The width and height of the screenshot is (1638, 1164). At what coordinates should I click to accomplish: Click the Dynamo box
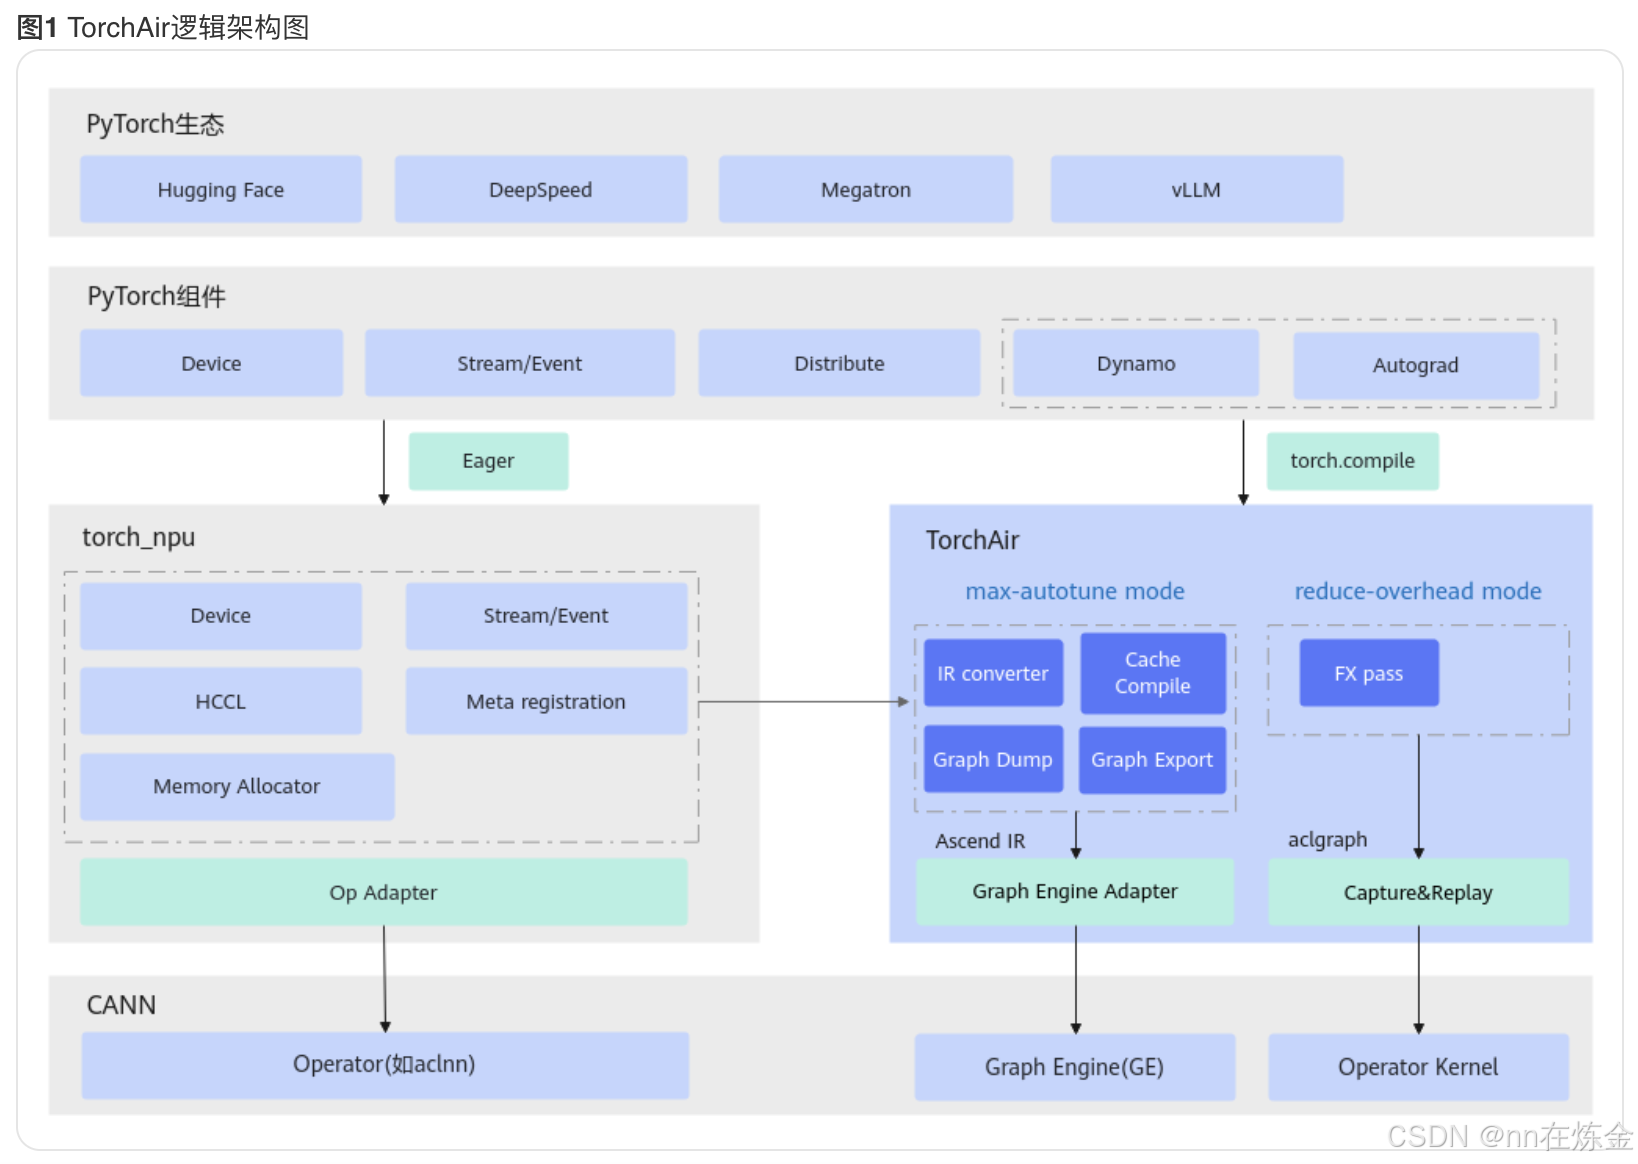(x=1136, y=363)
